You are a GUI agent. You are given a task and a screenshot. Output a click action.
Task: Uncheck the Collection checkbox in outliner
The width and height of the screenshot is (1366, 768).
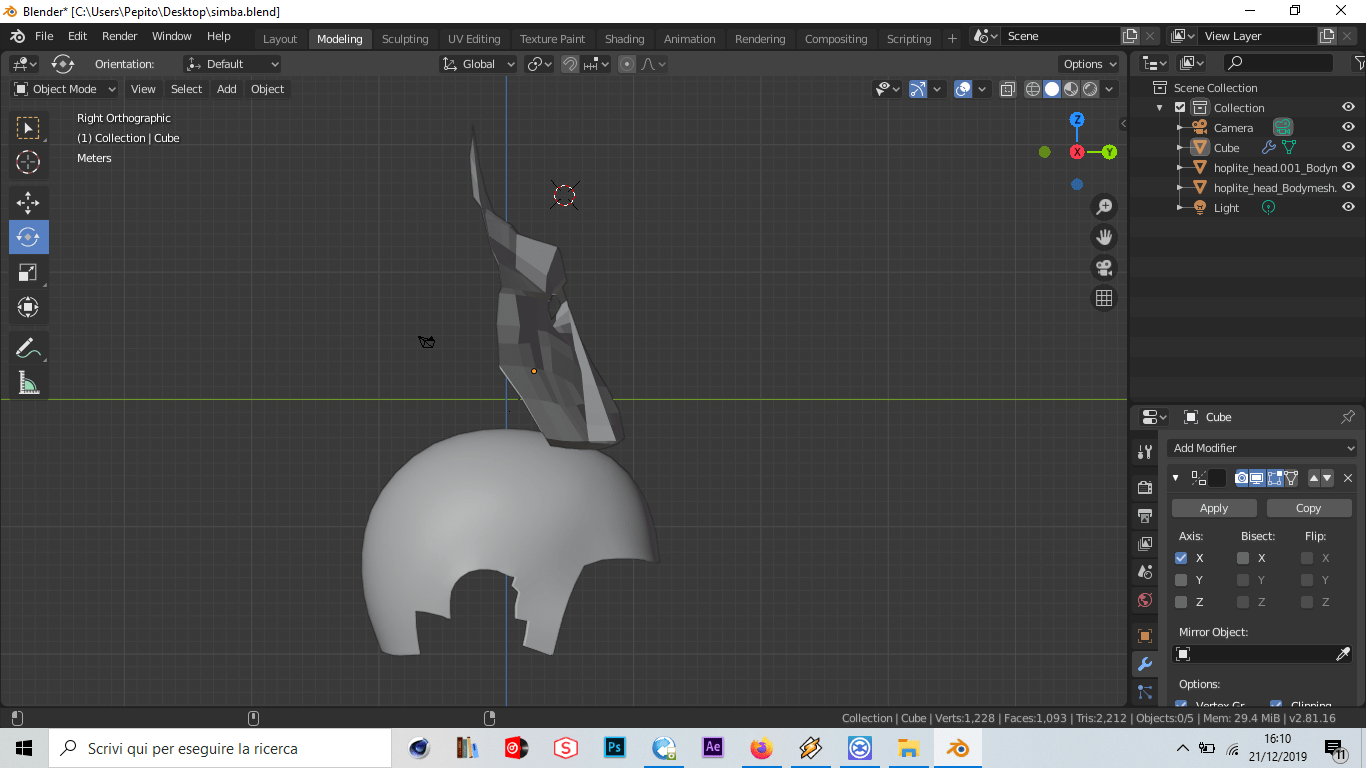[1180, 108]
